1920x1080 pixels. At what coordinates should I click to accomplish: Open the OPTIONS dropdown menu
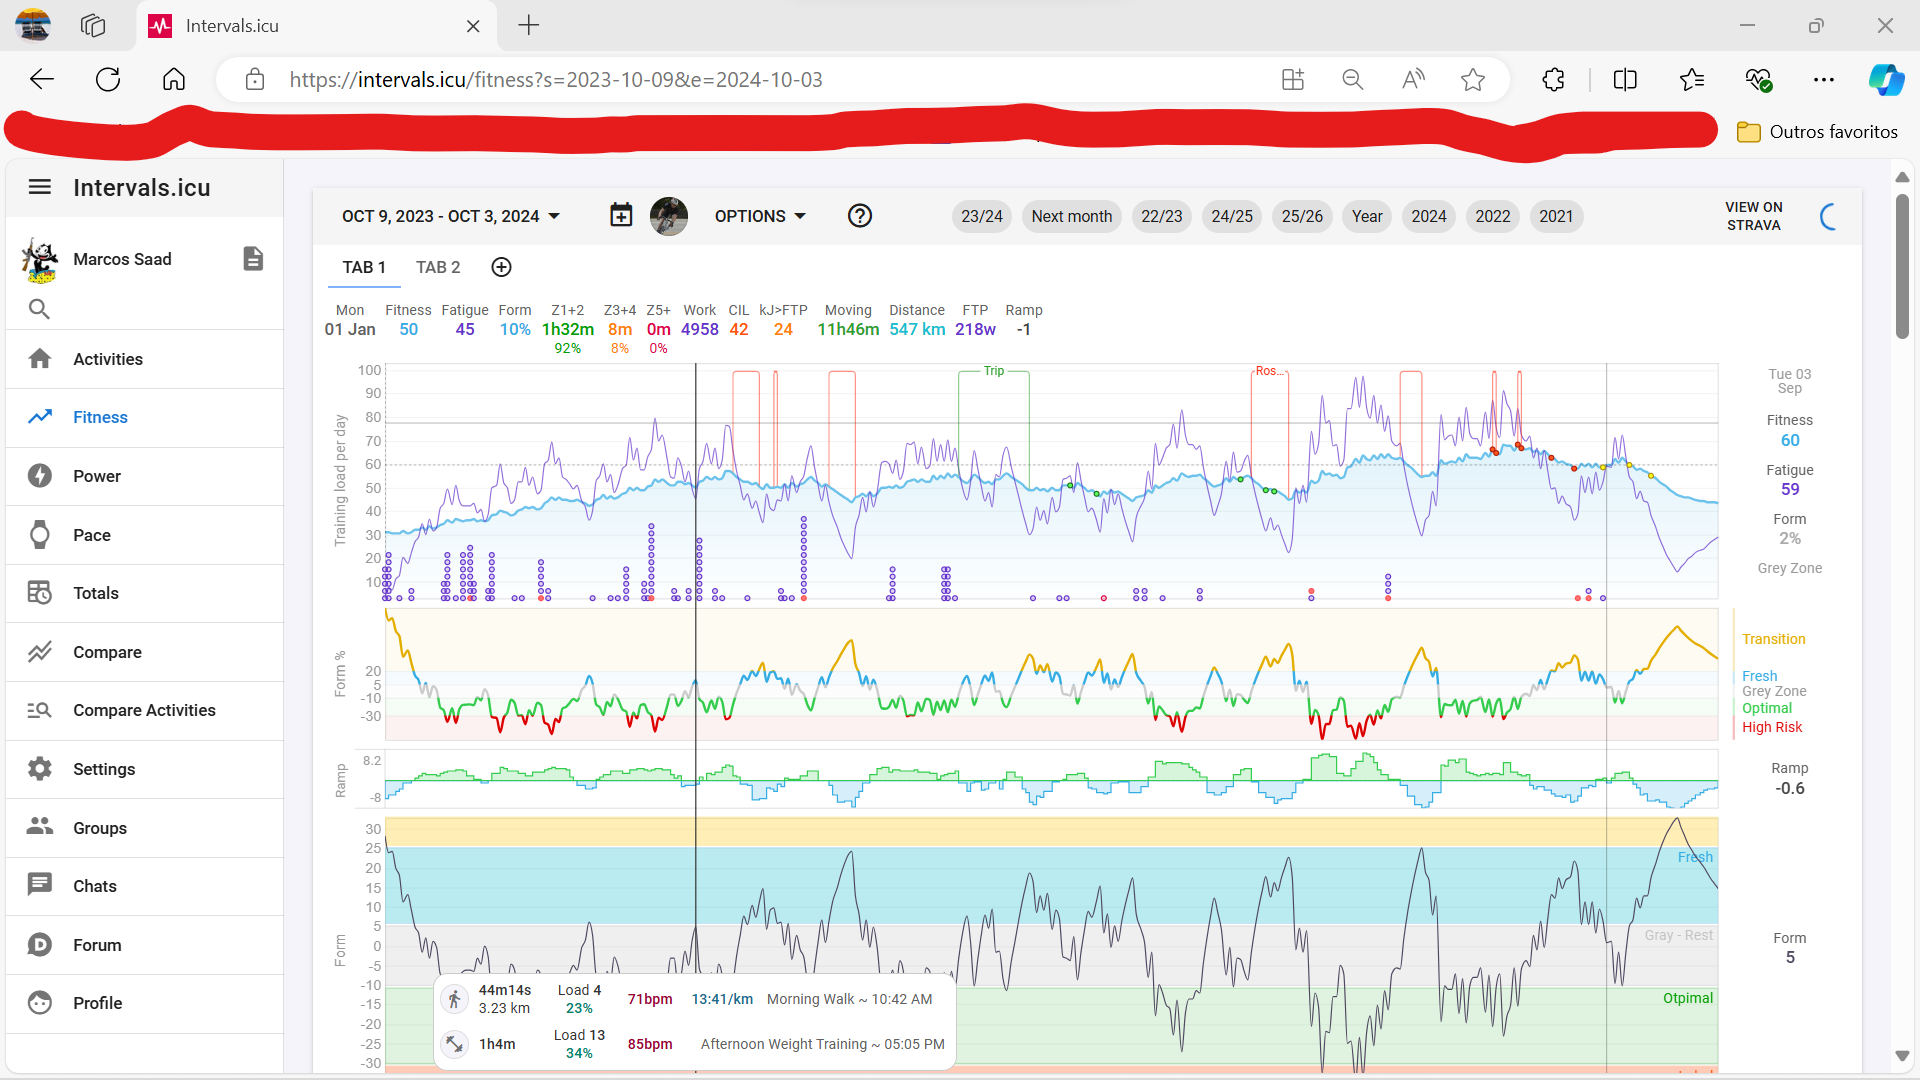click(760, 216)
